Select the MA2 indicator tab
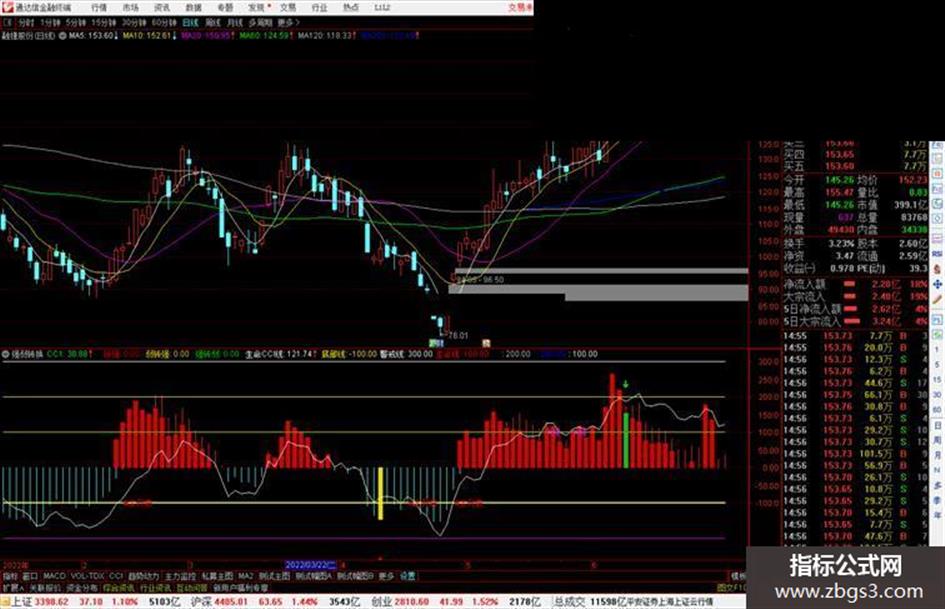The height and width of the screenshot is (609, 945). (245, 576)
